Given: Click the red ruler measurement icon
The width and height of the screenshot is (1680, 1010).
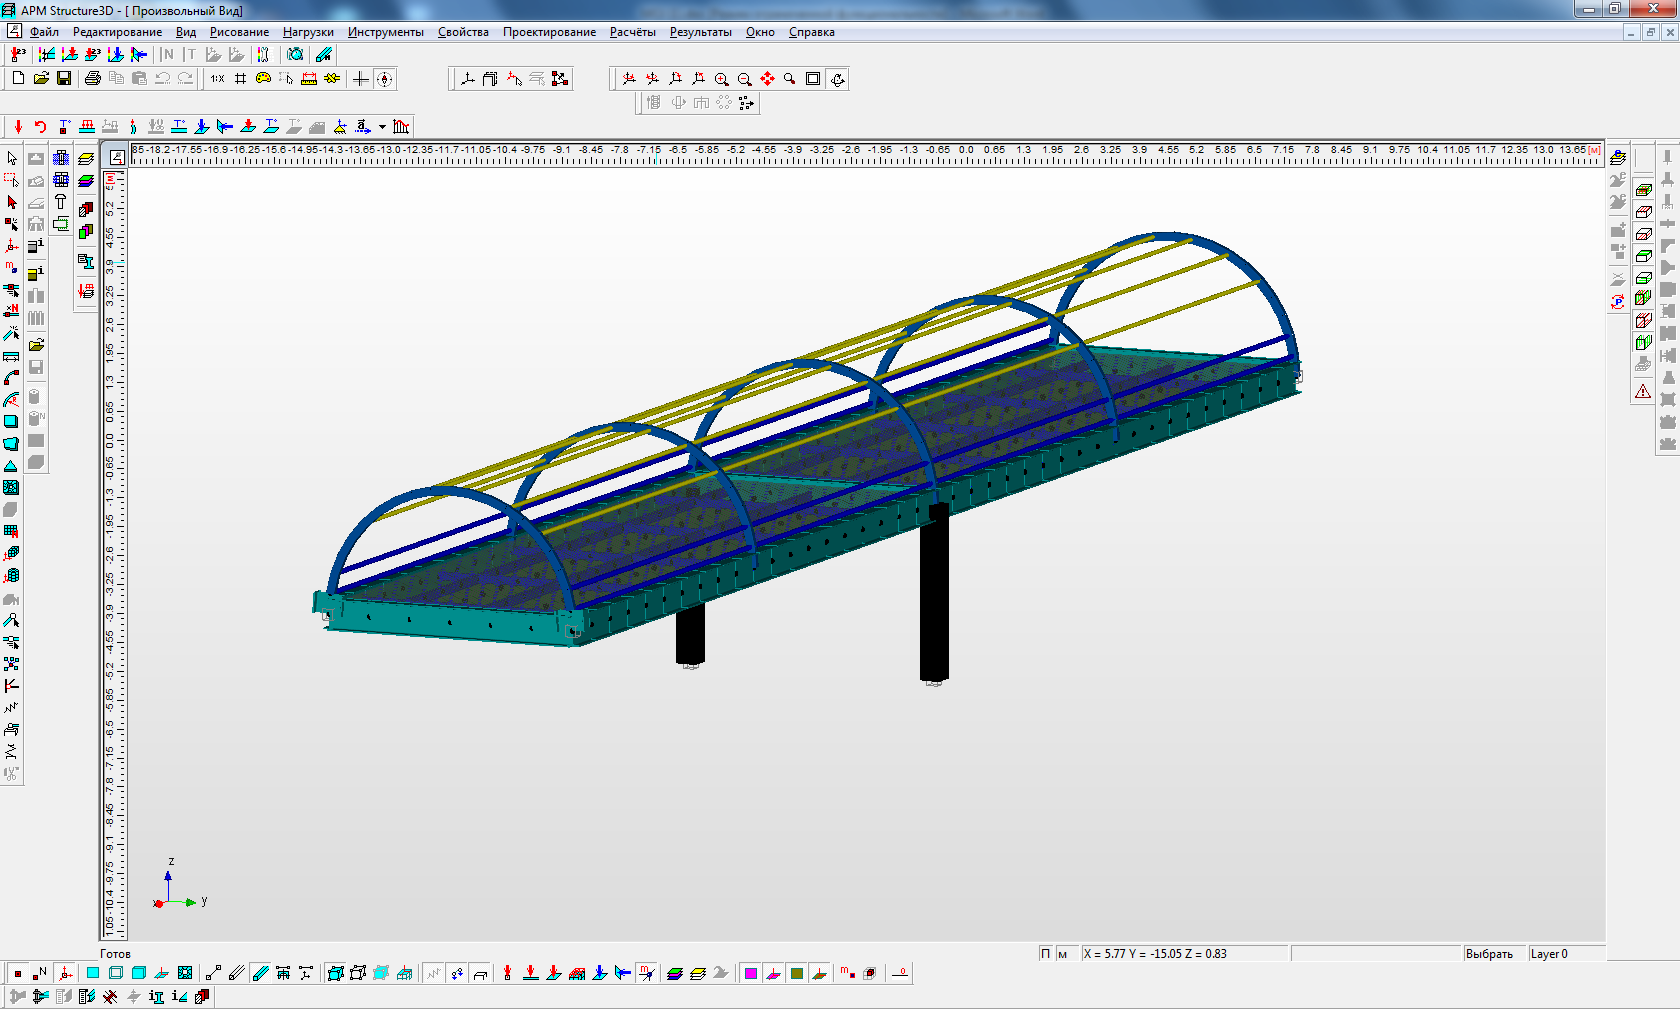Looking at the screenshot, I should (309, 78).
